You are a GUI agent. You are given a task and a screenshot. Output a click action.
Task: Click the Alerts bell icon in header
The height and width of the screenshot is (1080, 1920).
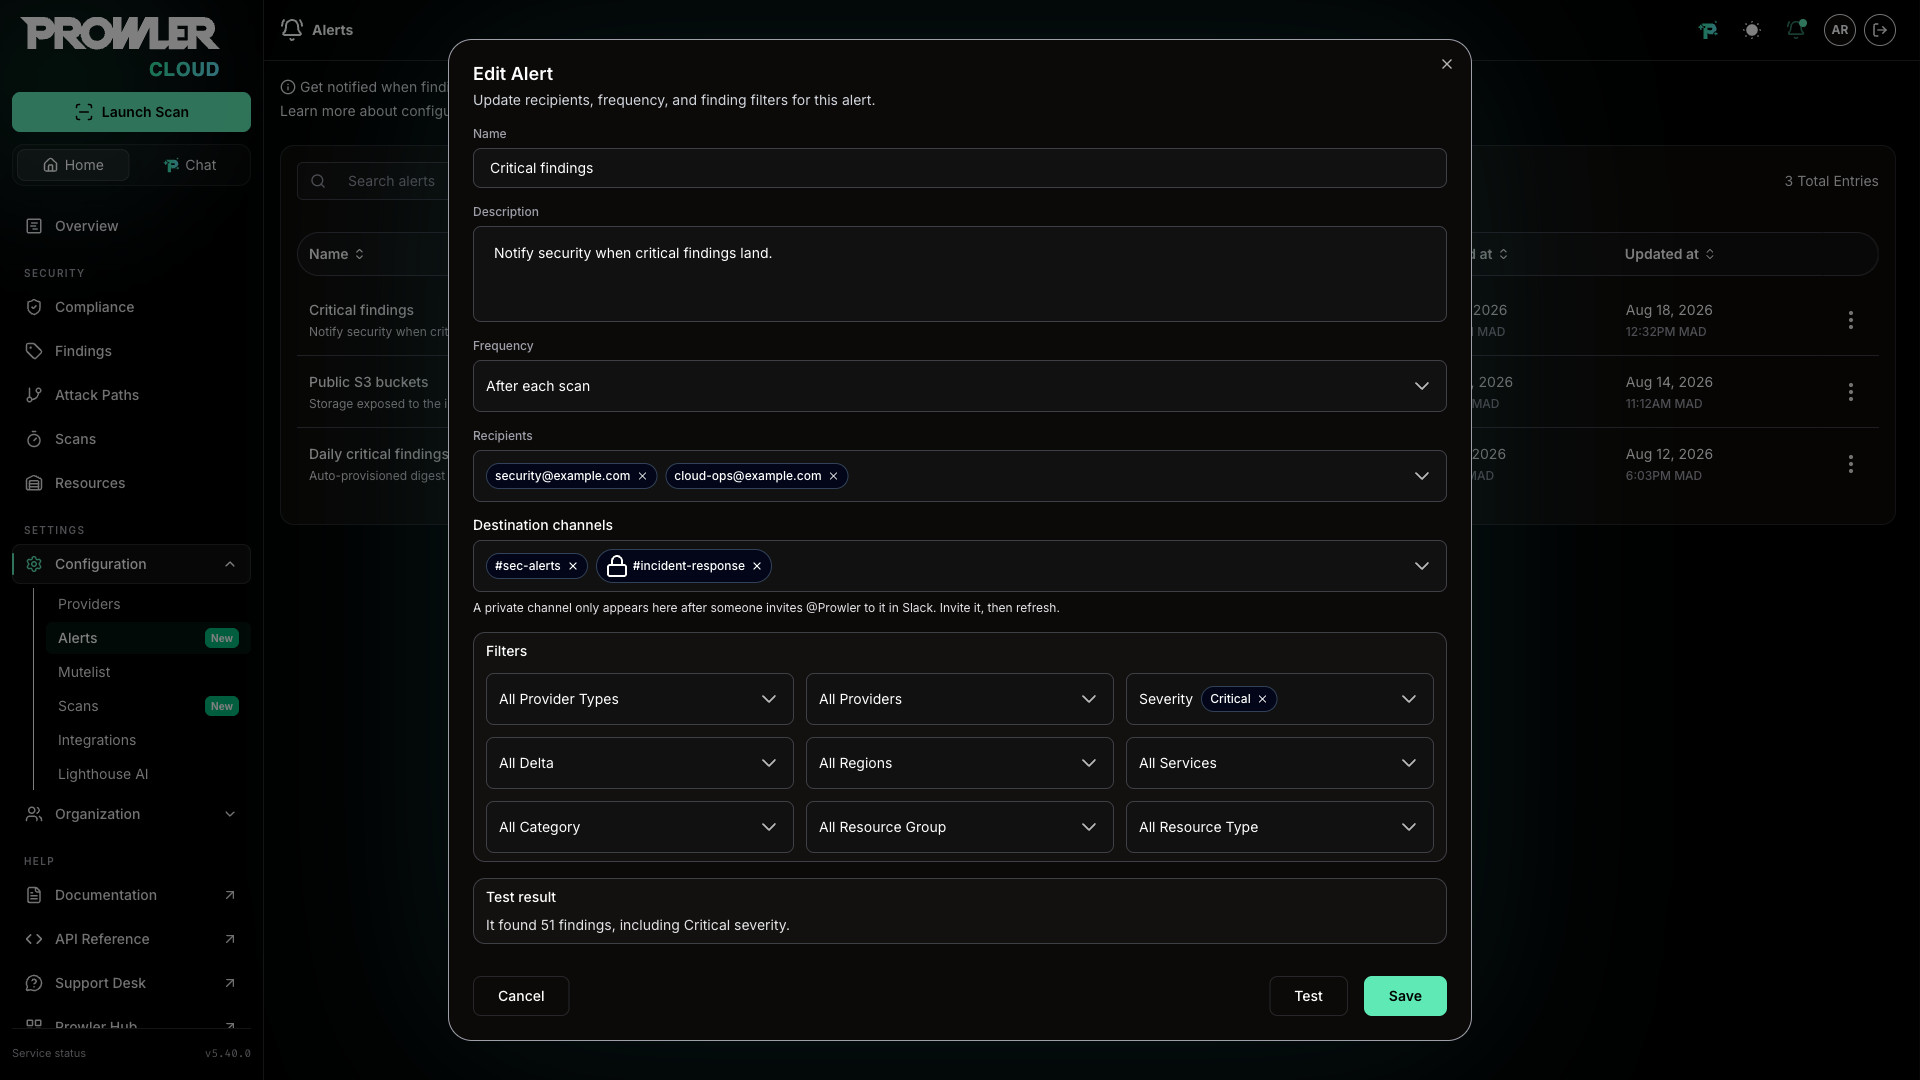(292, 30)
